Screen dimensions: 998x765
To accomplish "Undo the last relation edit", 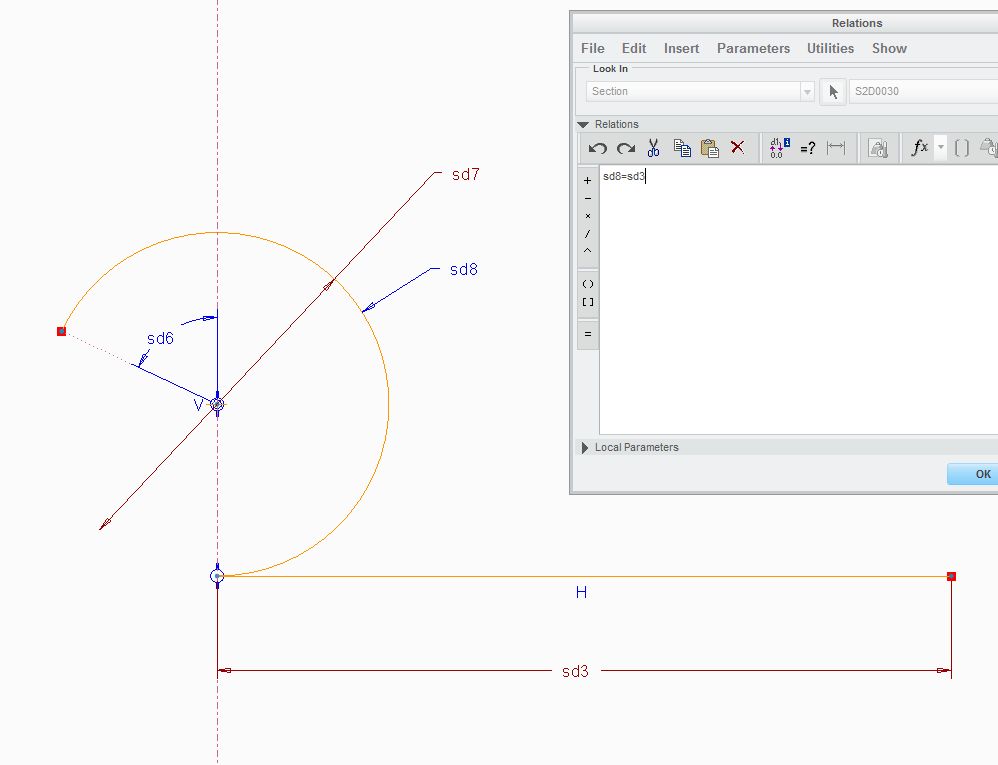I will pos(597,148).
